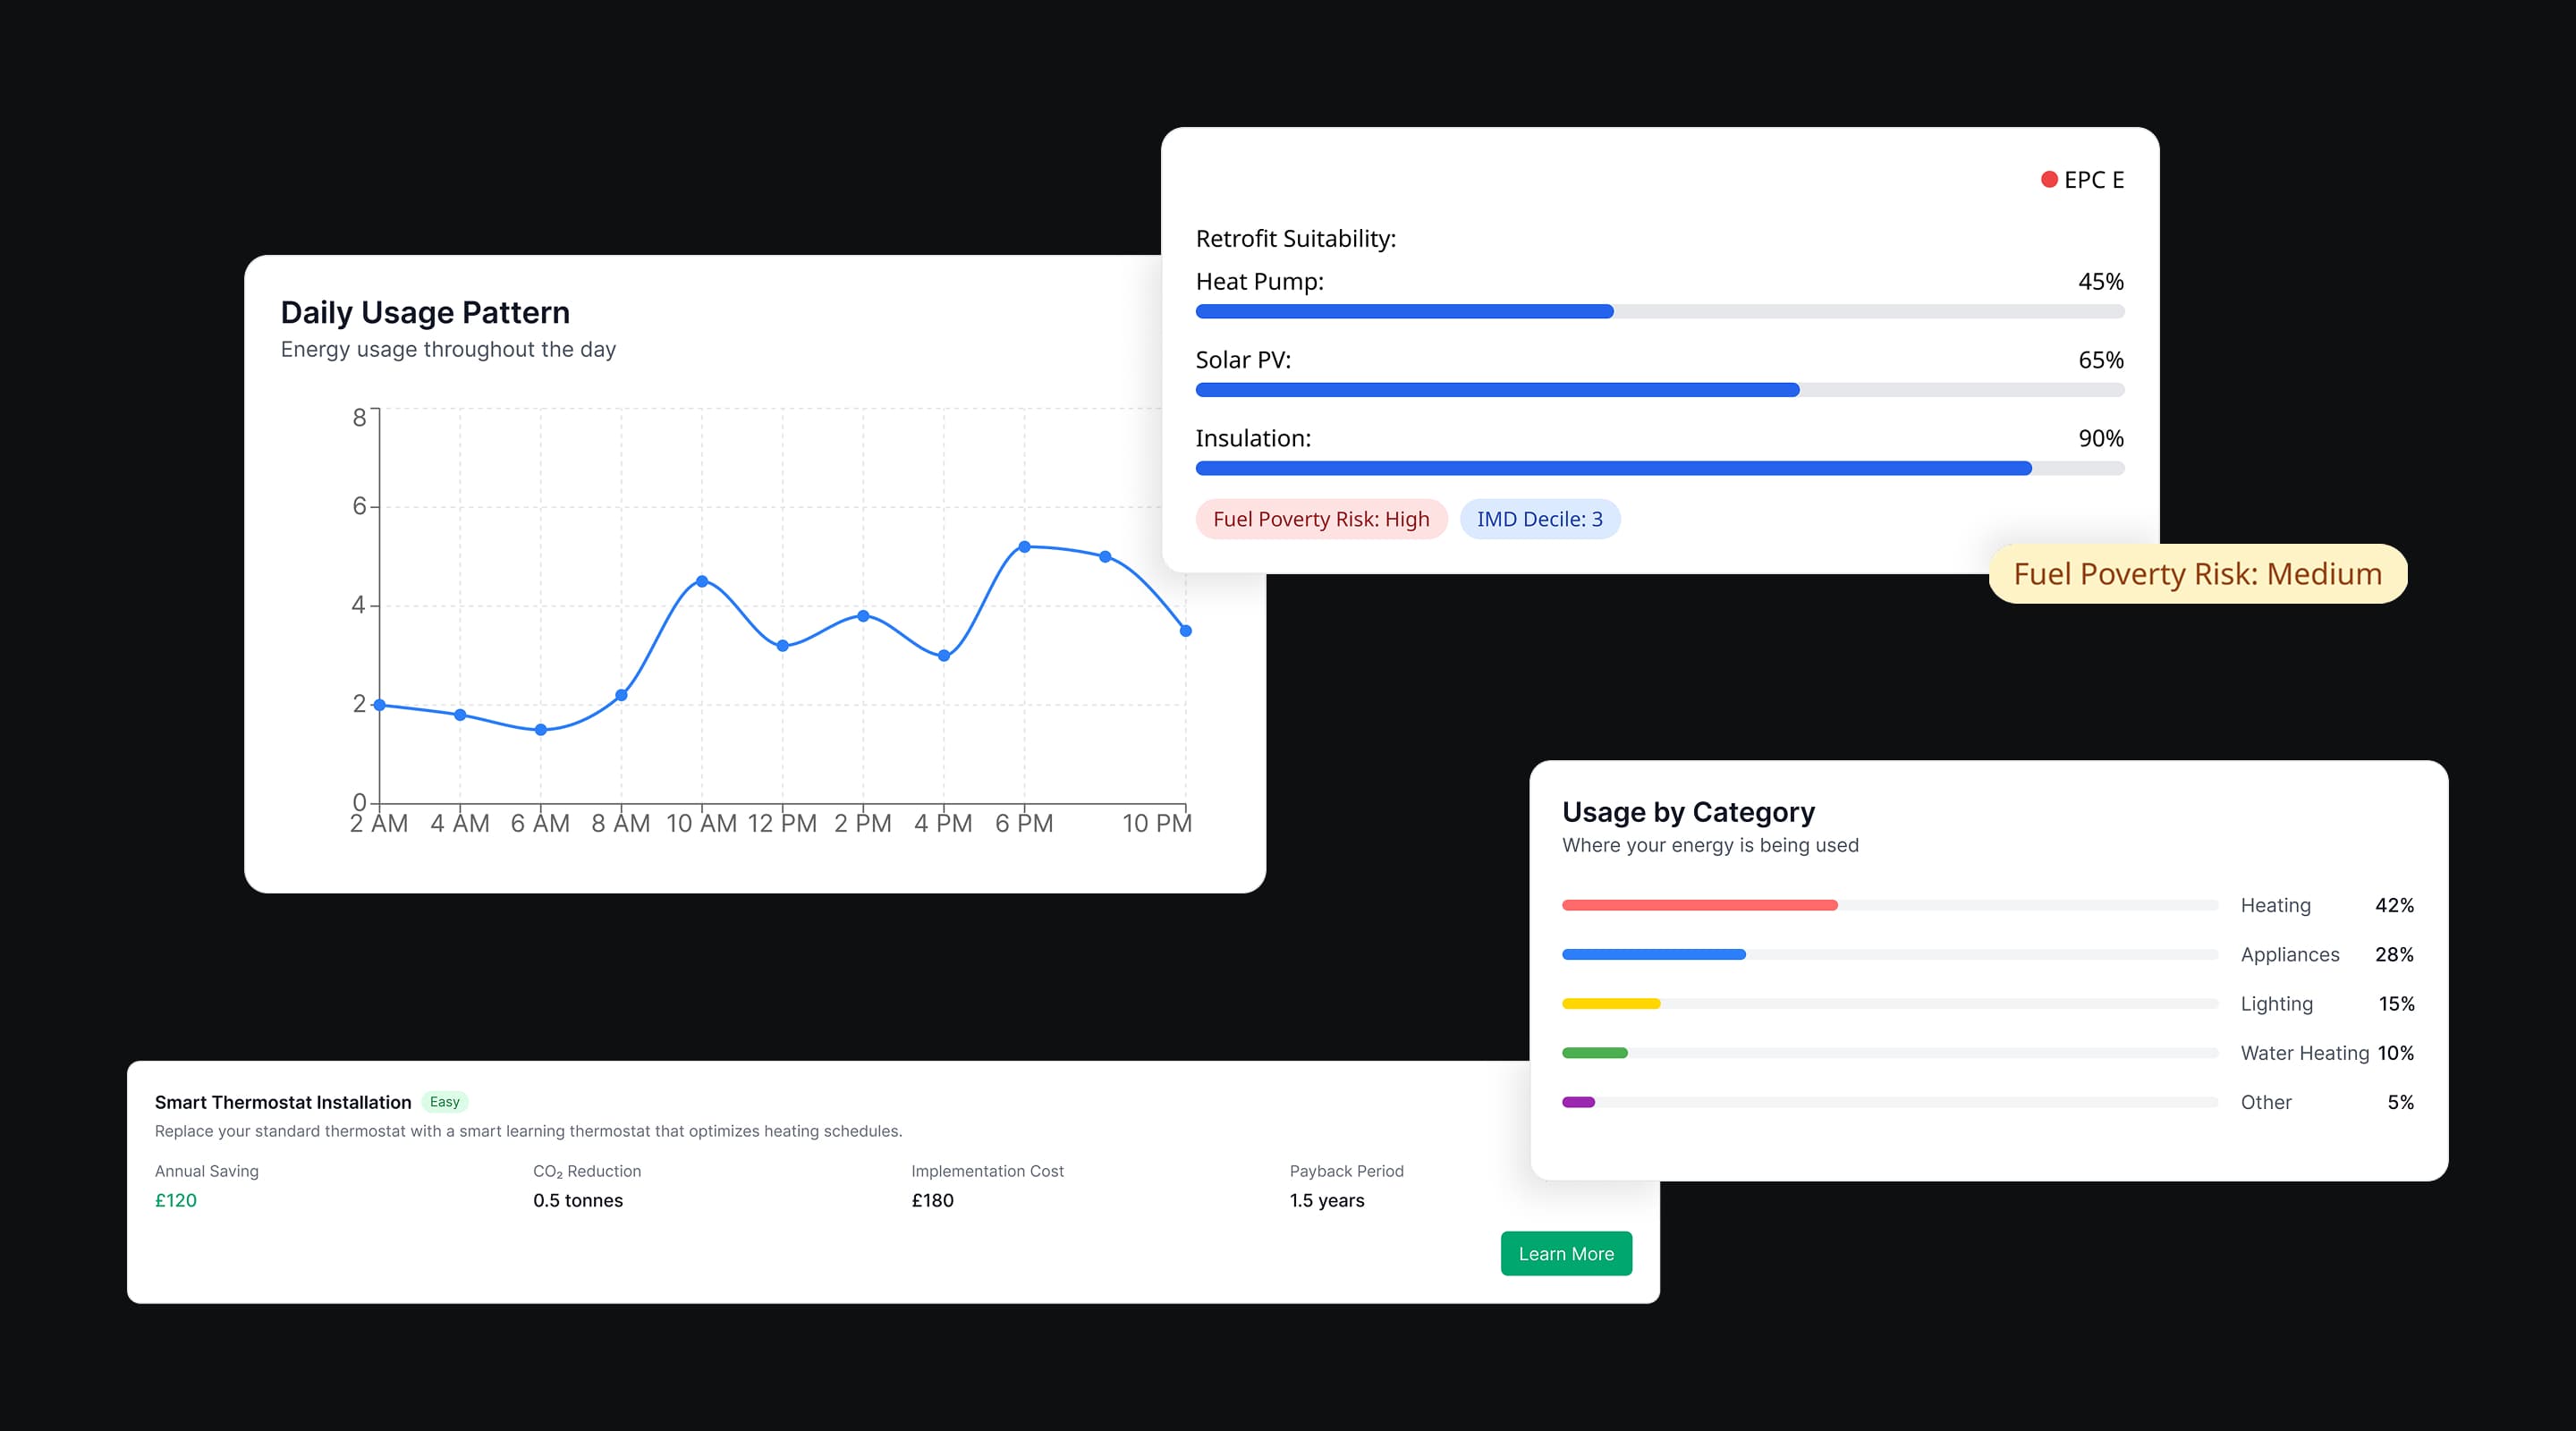Click the 10 PM final data point
This screenshot has height=1431, width=2576.
(x=1185, y=631)
